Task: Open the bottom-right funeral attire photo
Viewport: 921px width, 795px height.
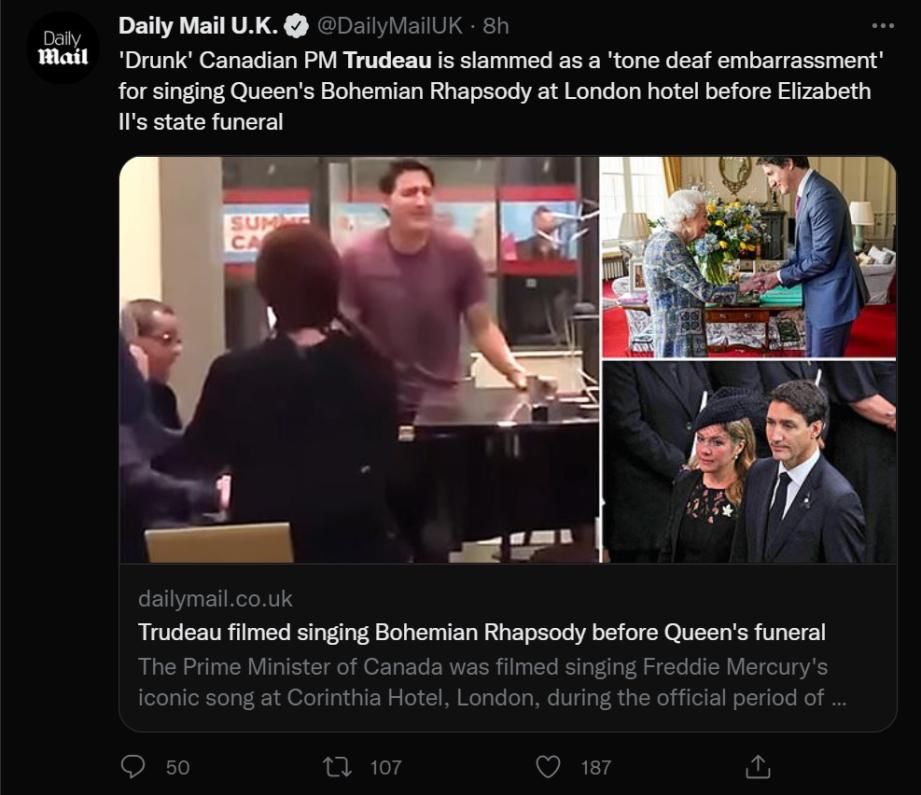Action: pos(748,462)
